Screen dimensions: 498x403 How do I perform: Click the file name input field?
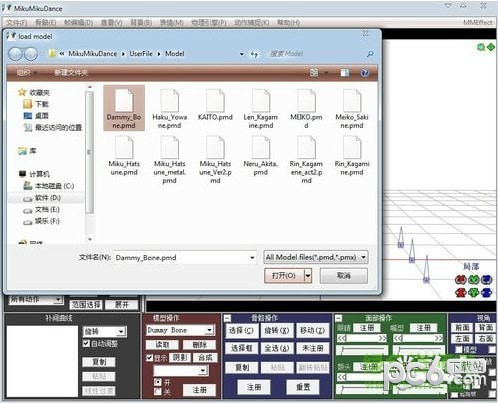[x=185, y=257]
